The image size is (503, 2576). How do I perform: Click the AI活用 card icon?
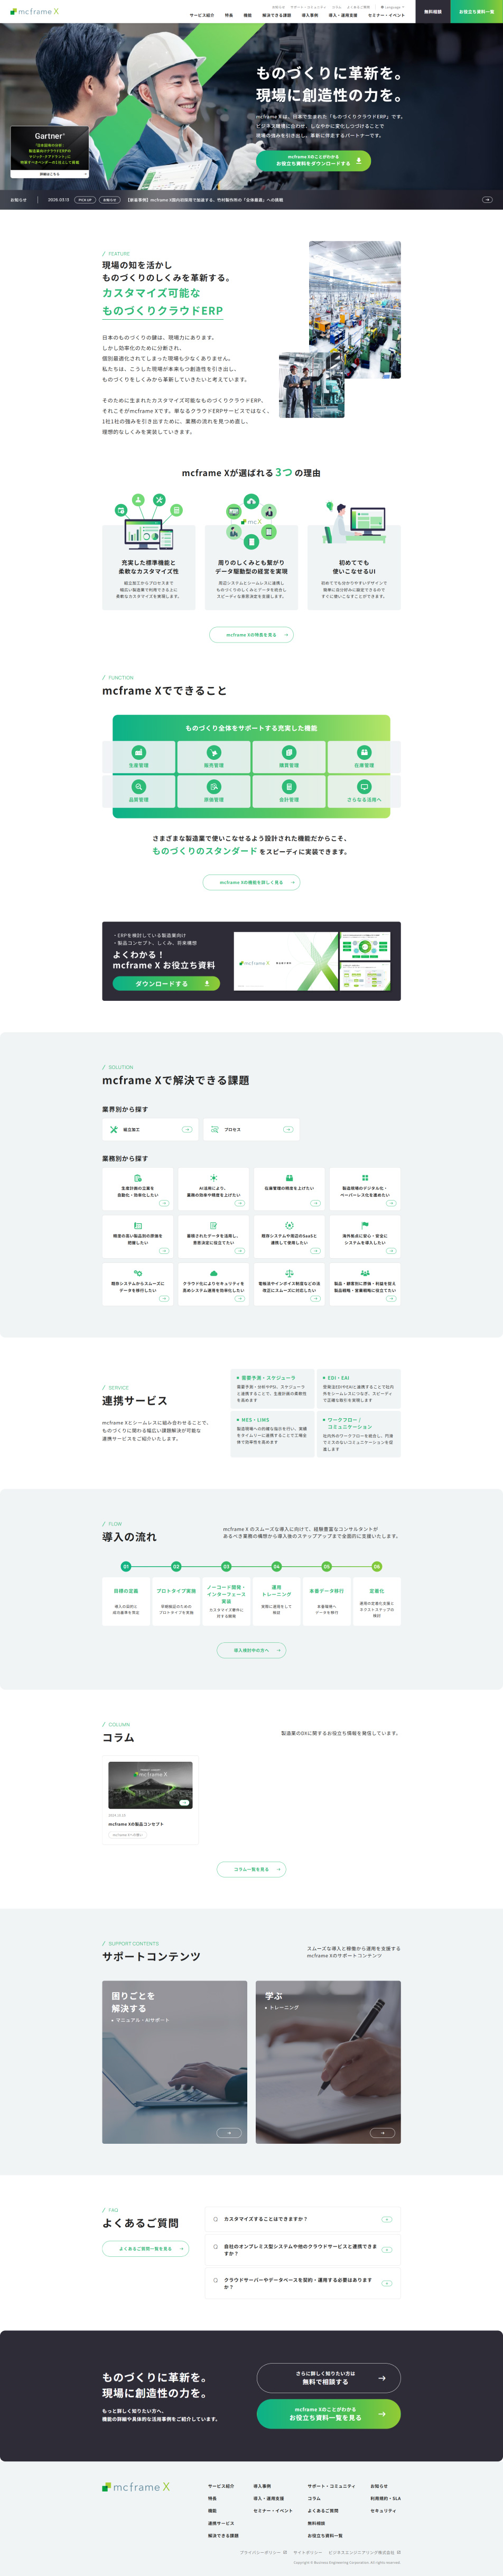213,1178
